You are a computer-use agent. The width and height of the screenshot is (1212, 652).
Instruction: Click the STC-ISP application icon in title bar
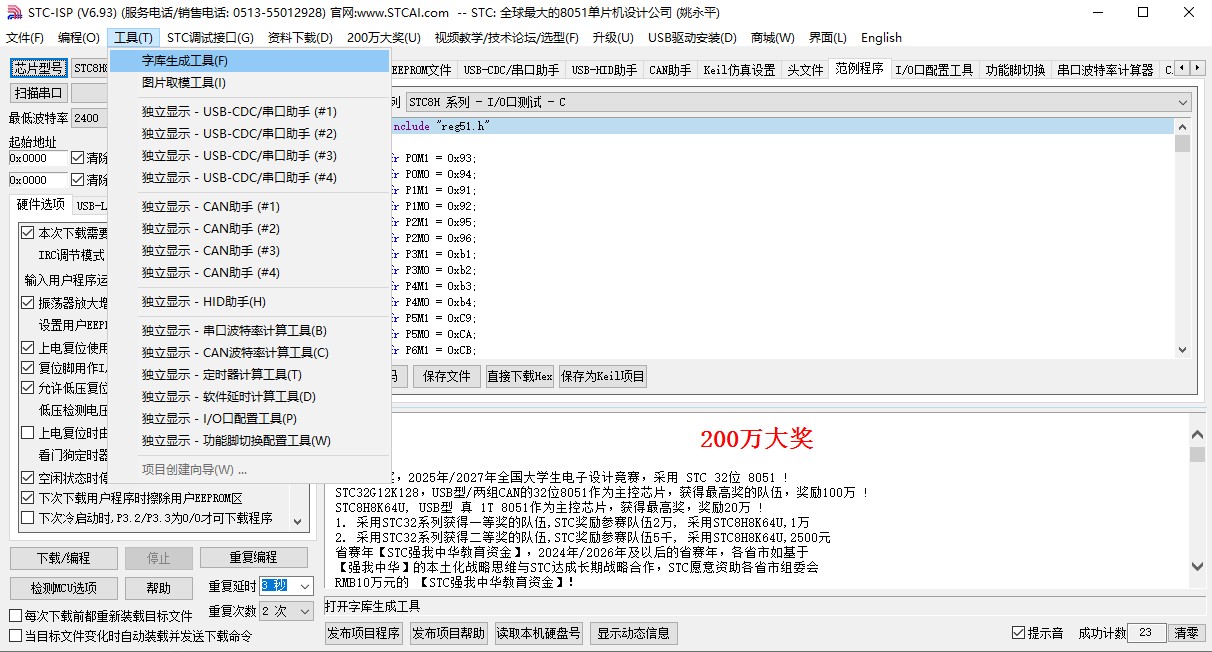pyautogui.click(x=13, y=13)
